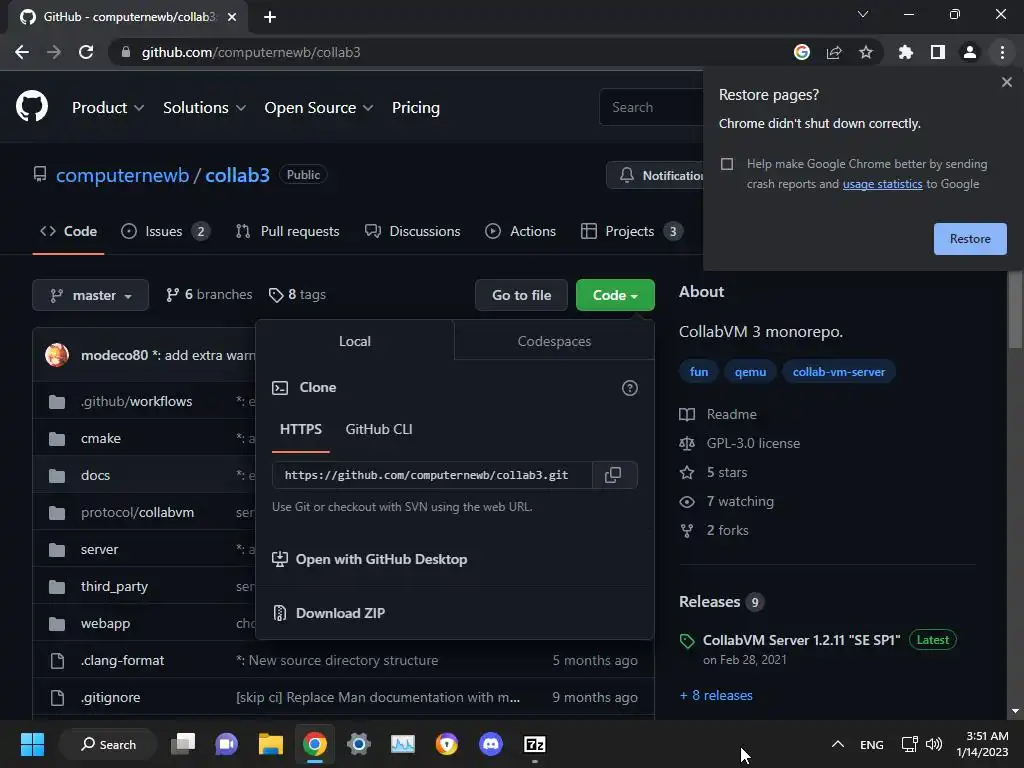Image resolution: width=1024 pixels, height=768 pixels.
Task: Select the HTTPS clone option
Action: tap(300, 429)
